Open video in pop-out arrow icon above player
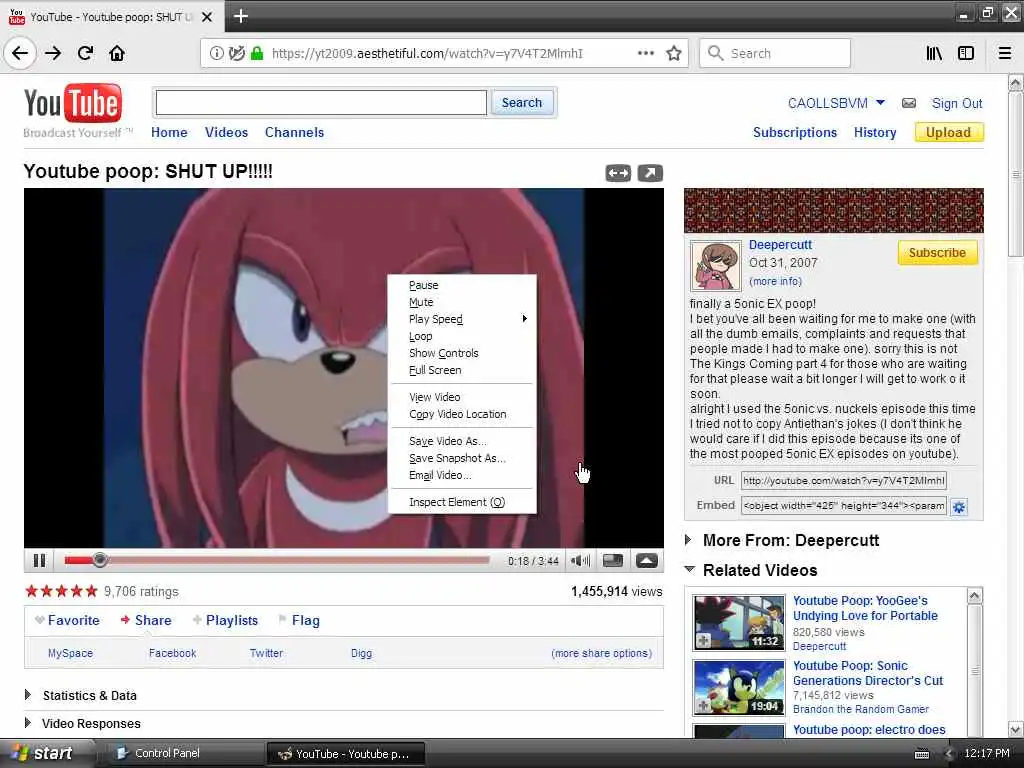1024x768 pixels. click(650, 173)
